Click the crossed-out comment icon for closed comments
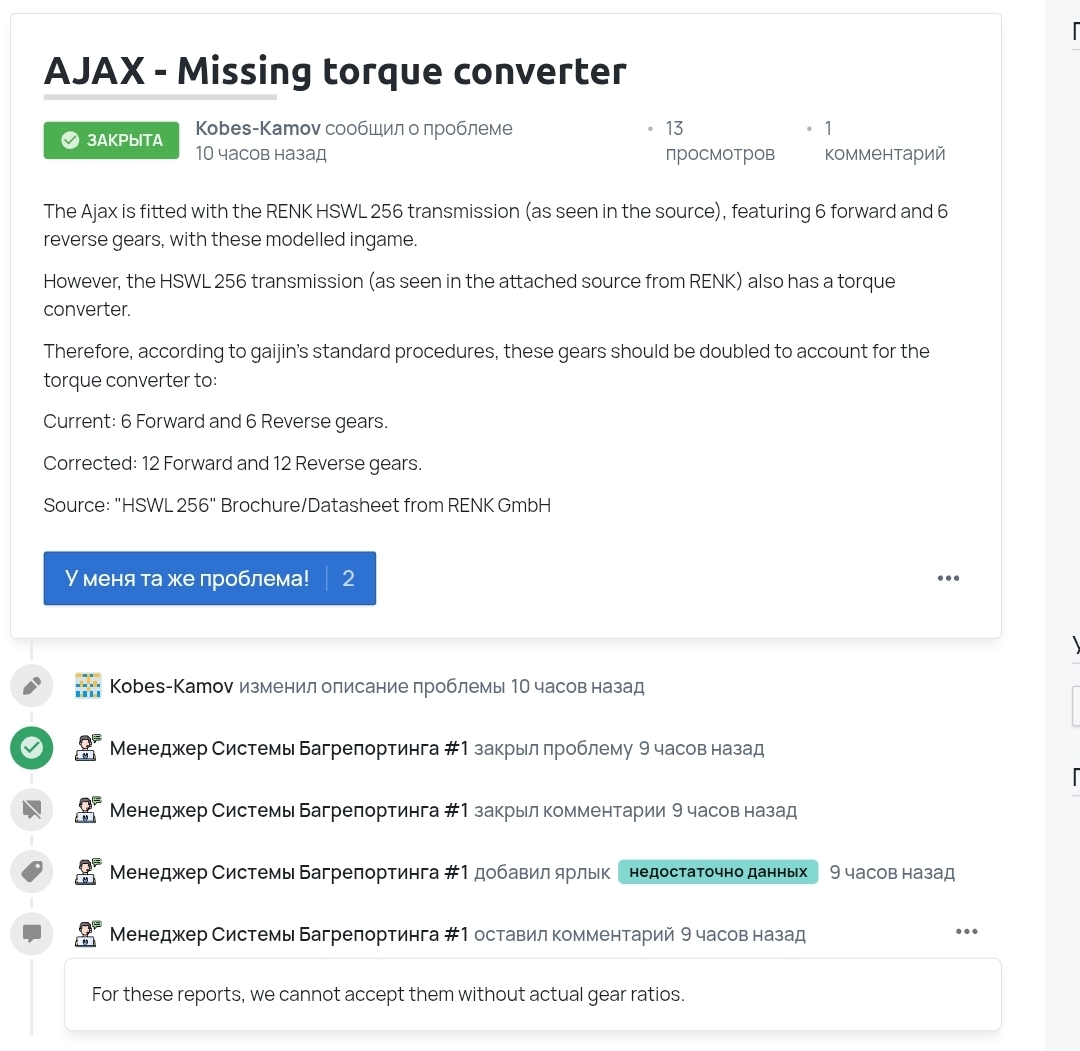The image size is (1080, 1051). point(31,809)
